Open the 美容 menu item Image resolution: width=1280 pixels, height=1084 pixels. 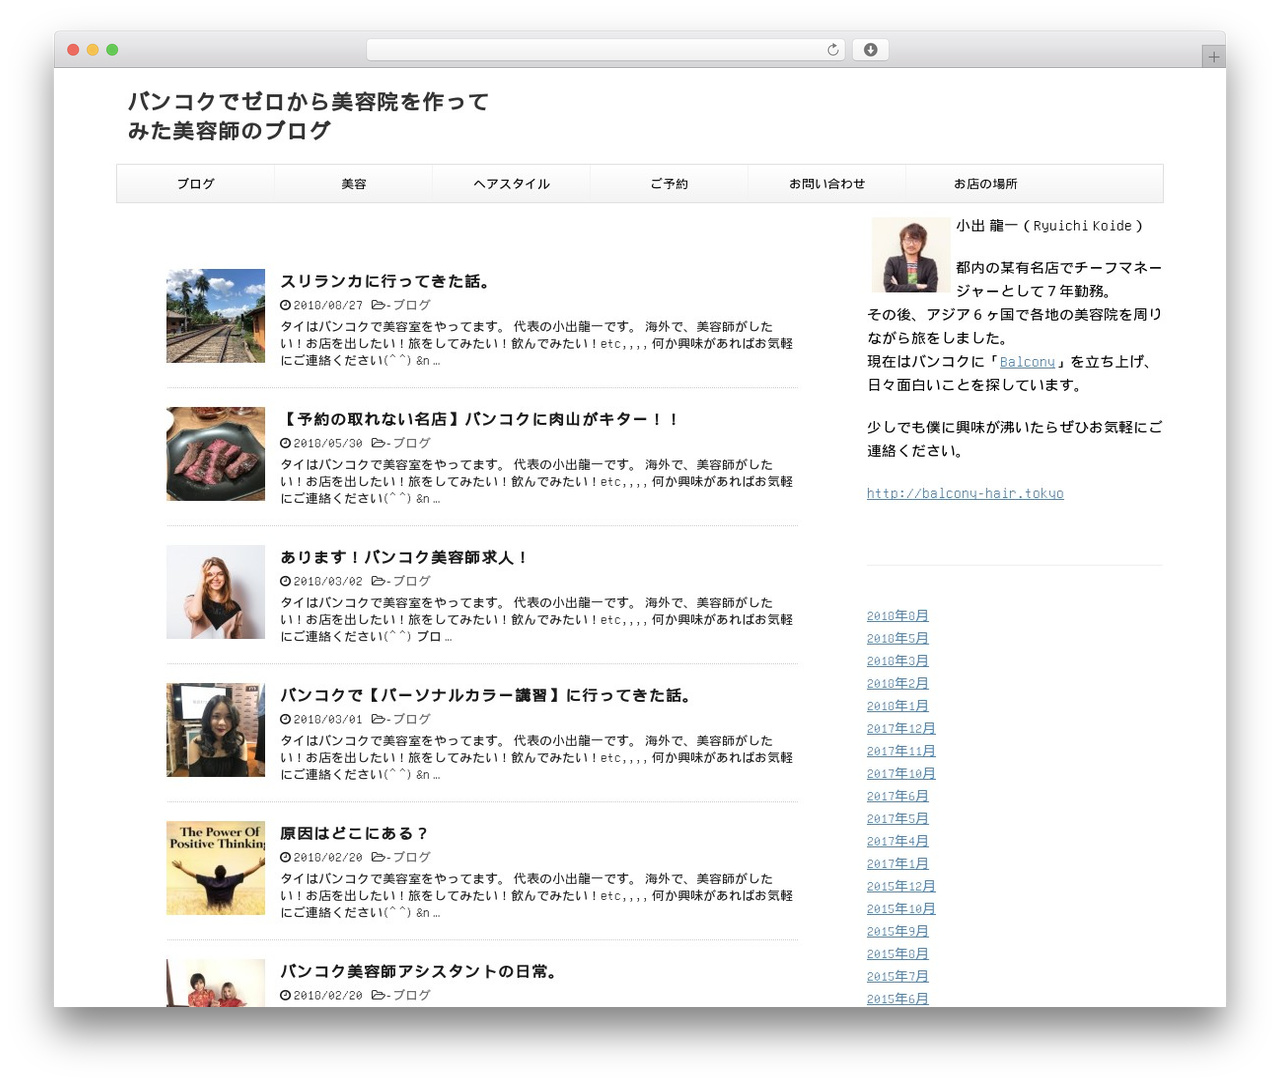click(354, 184)
